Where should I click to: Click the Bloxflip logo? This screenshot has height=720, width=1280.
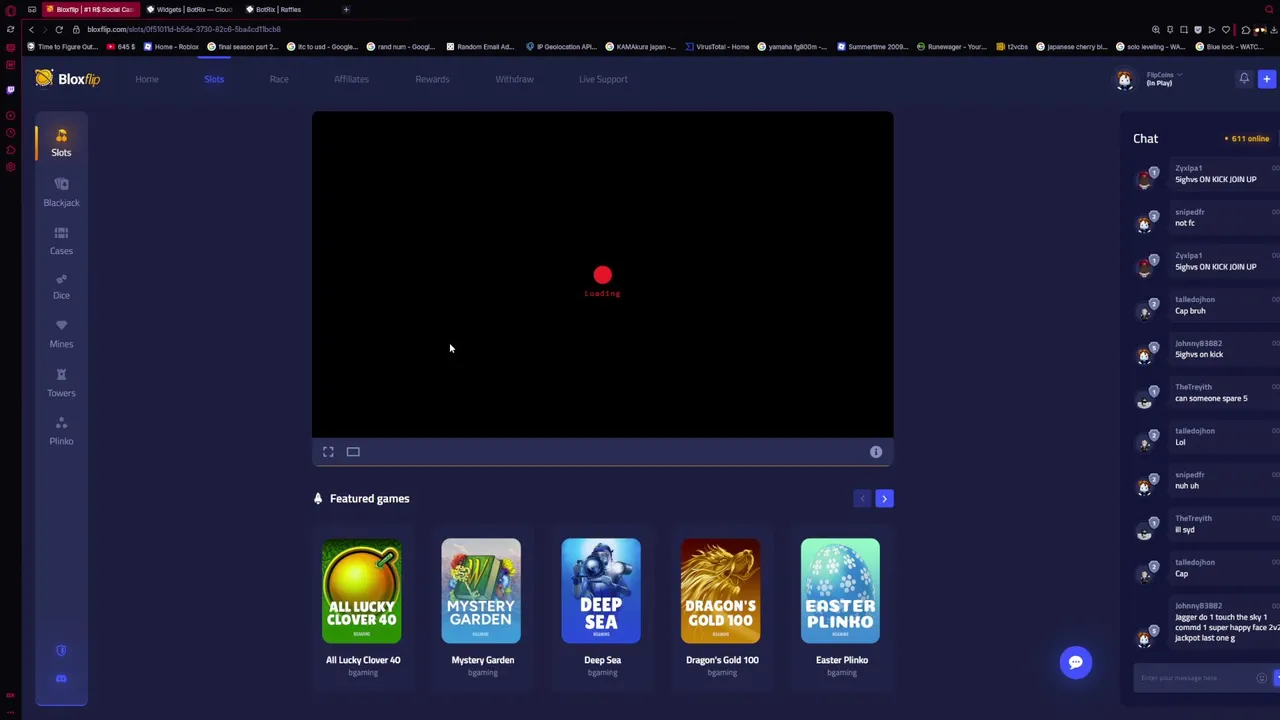click(68, 79)
